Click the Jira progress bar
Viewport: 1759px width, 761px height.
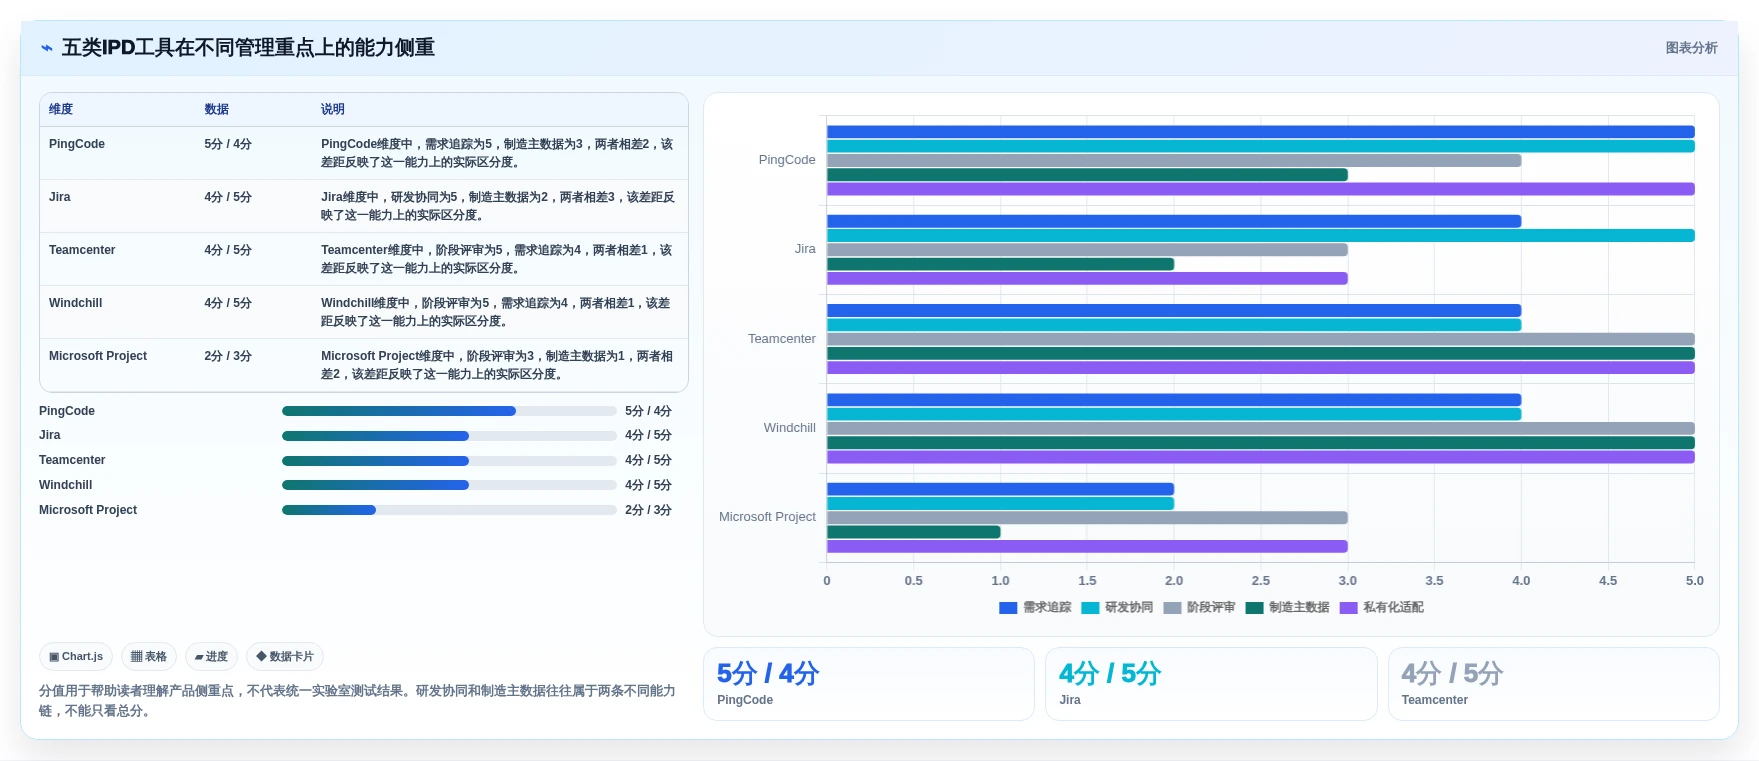coord(449,436)
